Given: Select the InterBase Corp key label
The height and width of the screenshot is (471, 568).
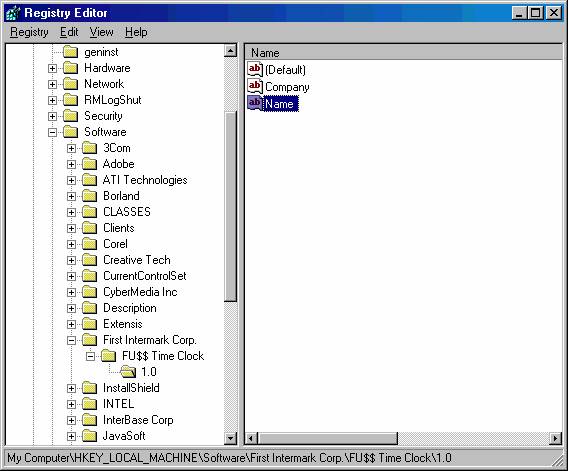Looking at the screenshot, I should point(138,420).
